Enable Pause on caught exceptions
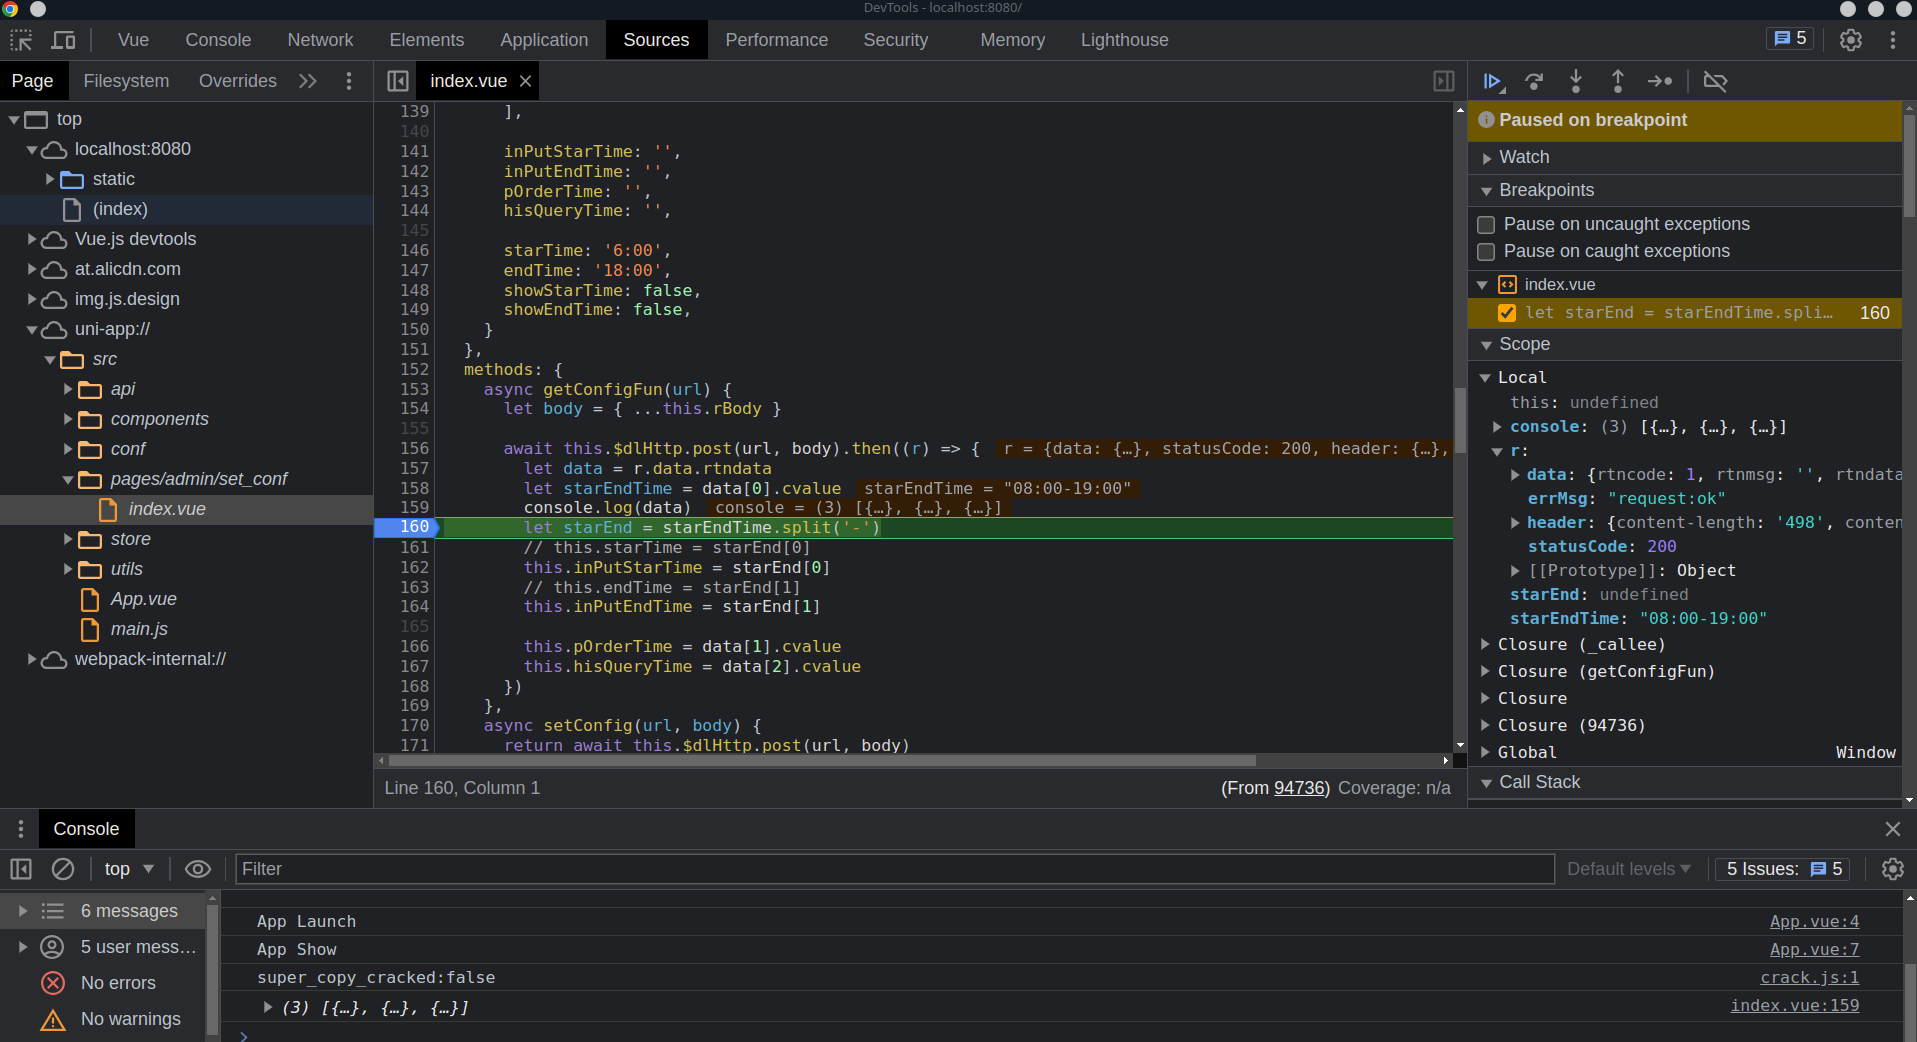Screen dimensions: 1917x1042 (1486, 251)
